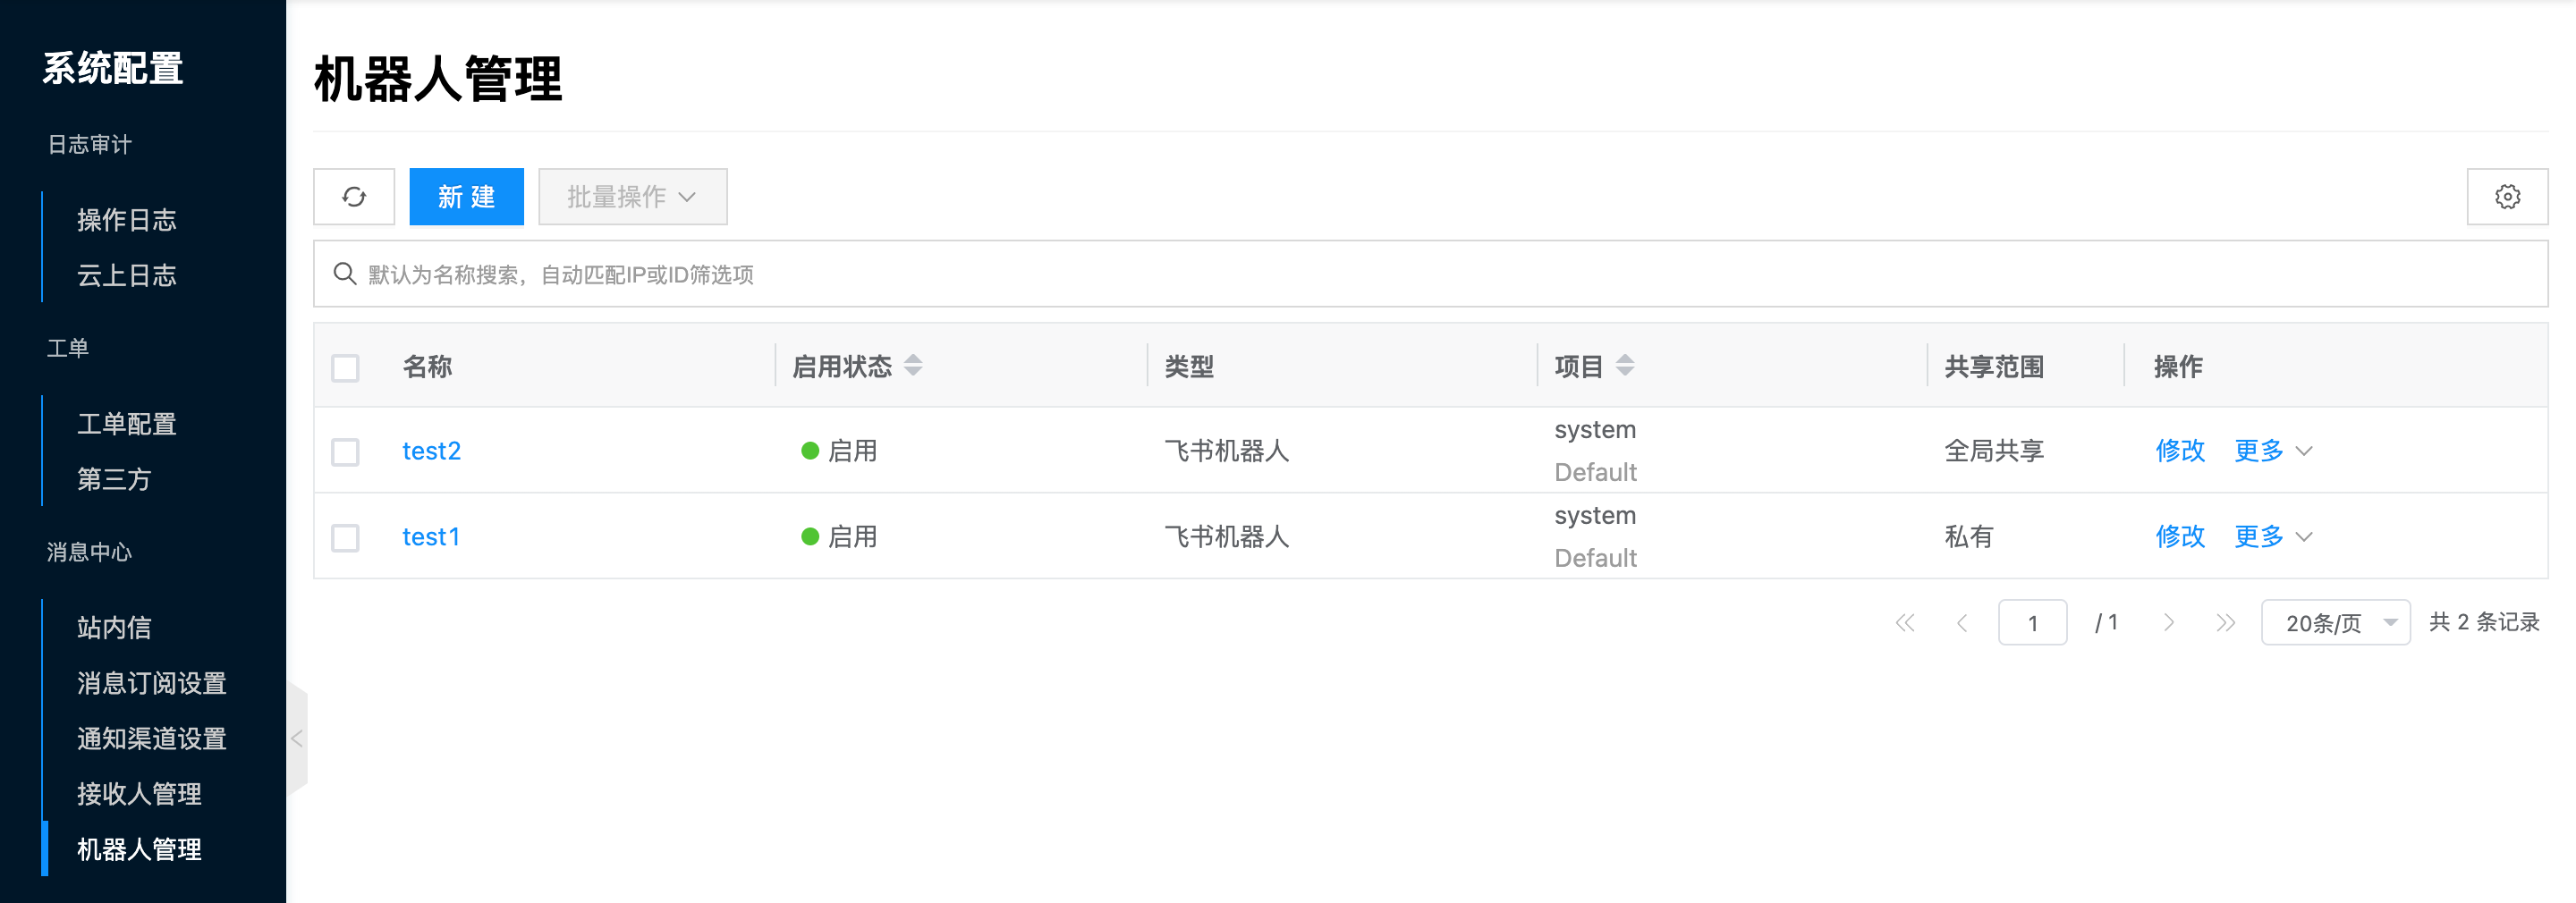This screenshot has height=903, width=2576.
Task: Go to the last page double-arrow
Action: click(x=2225, y=623)
